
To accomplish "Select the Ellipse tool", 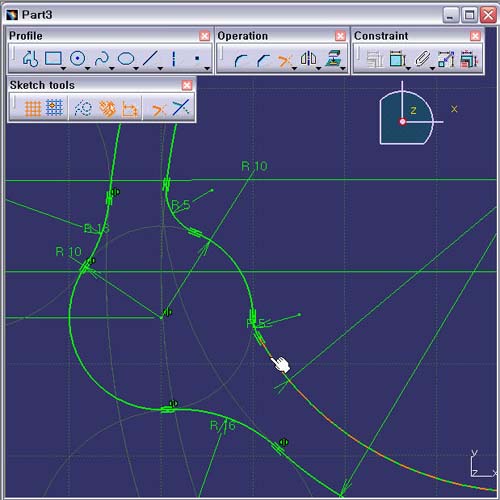I will tap(126, 59).
